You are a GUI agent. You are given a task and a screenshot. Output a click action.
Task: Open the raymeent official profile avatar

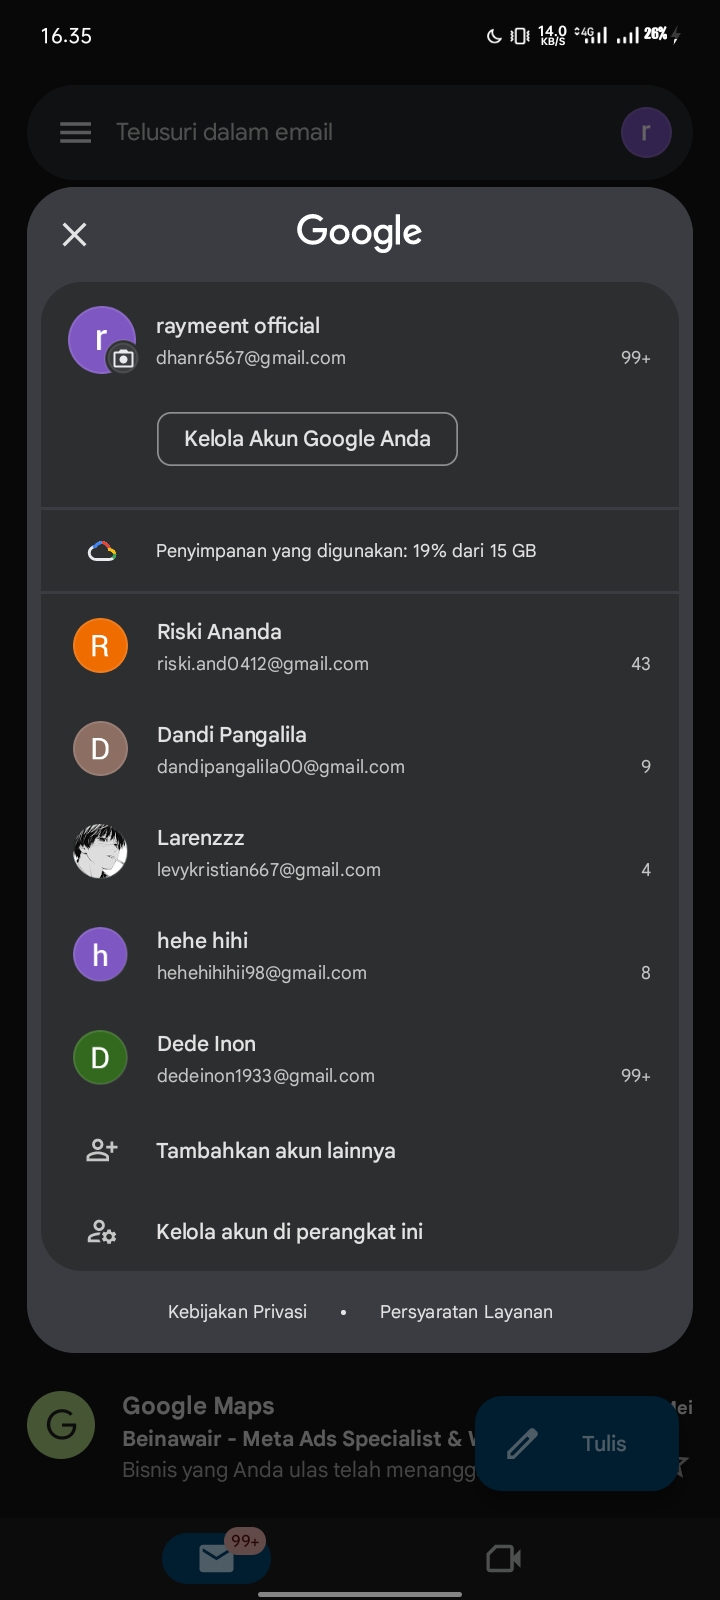(101, 340)
